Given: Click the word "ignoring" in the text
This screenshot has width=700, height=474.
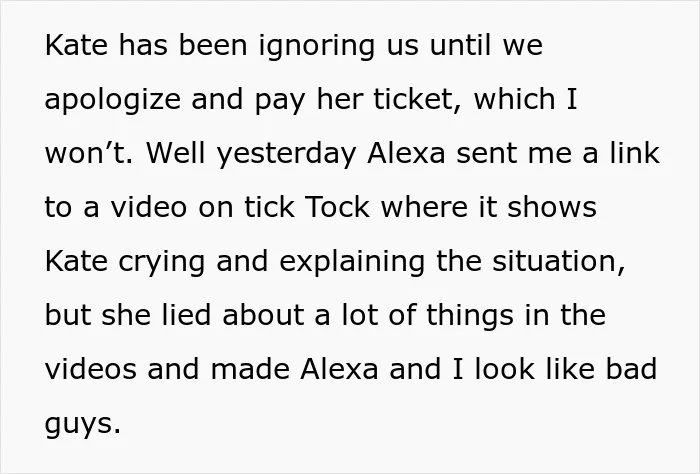Looking at the screenshot, I should 317,48.
